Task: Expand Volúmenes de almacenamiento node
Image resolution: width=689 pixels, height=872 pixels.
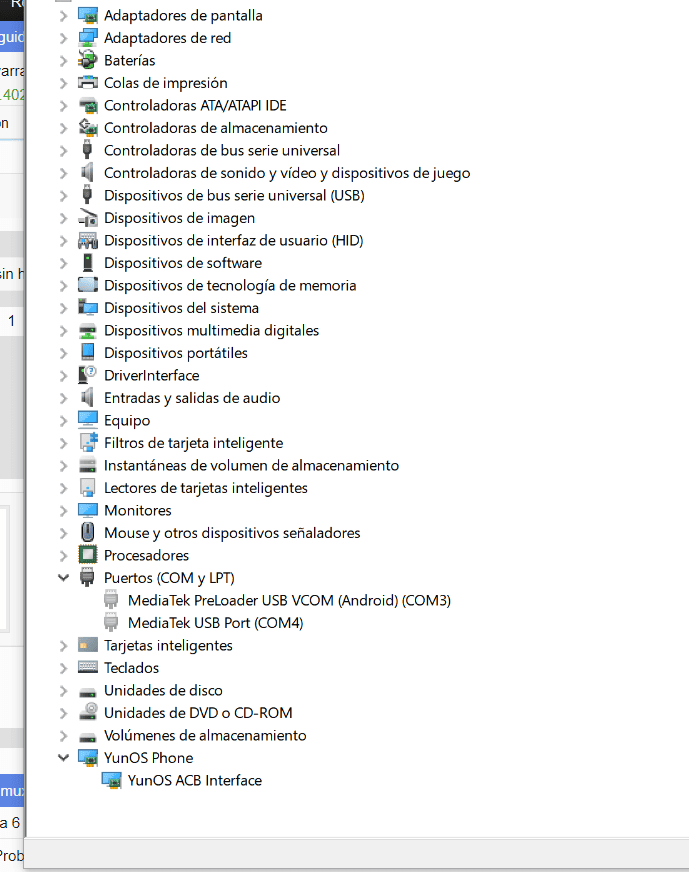Action: click(x=63, y=736)
